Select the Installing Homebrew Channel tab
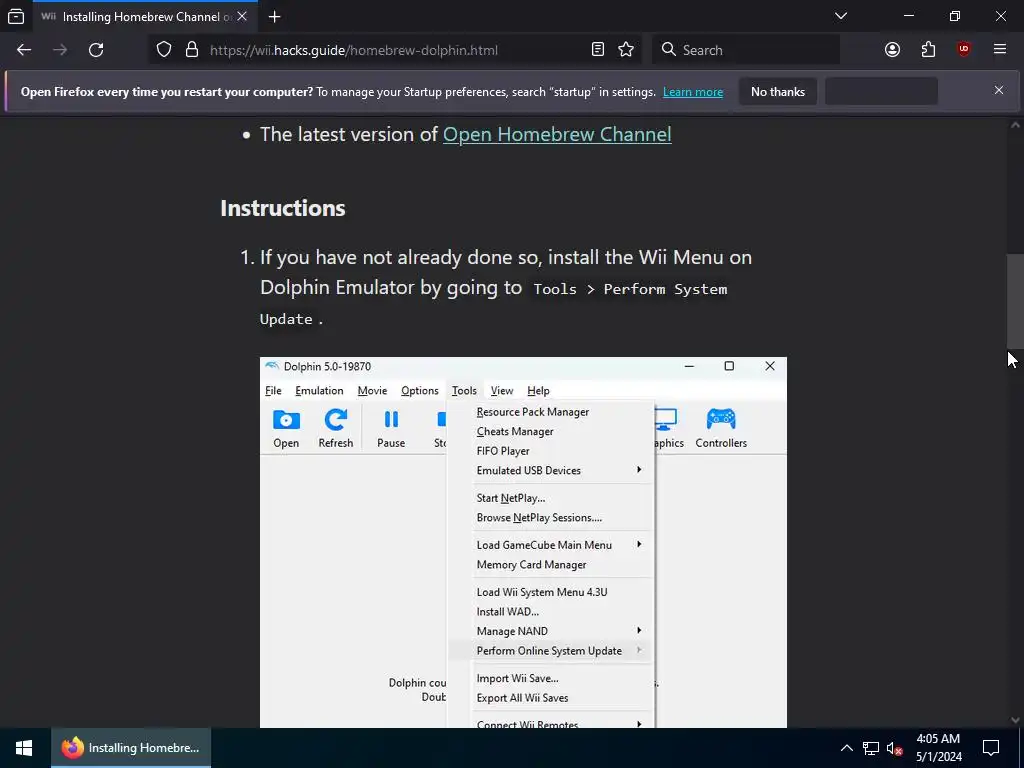The width and height of the screenshot is (1024, 768). click(145, 16)
